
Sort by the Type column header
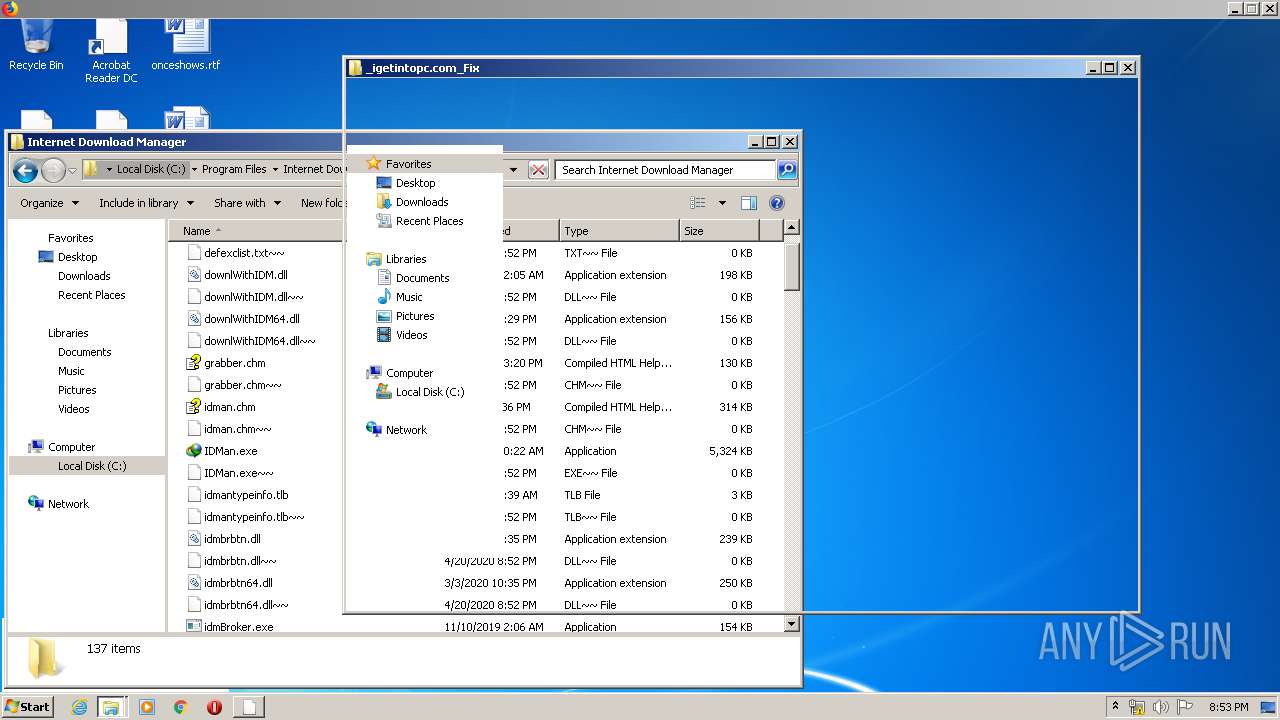(x=619, y=231)
